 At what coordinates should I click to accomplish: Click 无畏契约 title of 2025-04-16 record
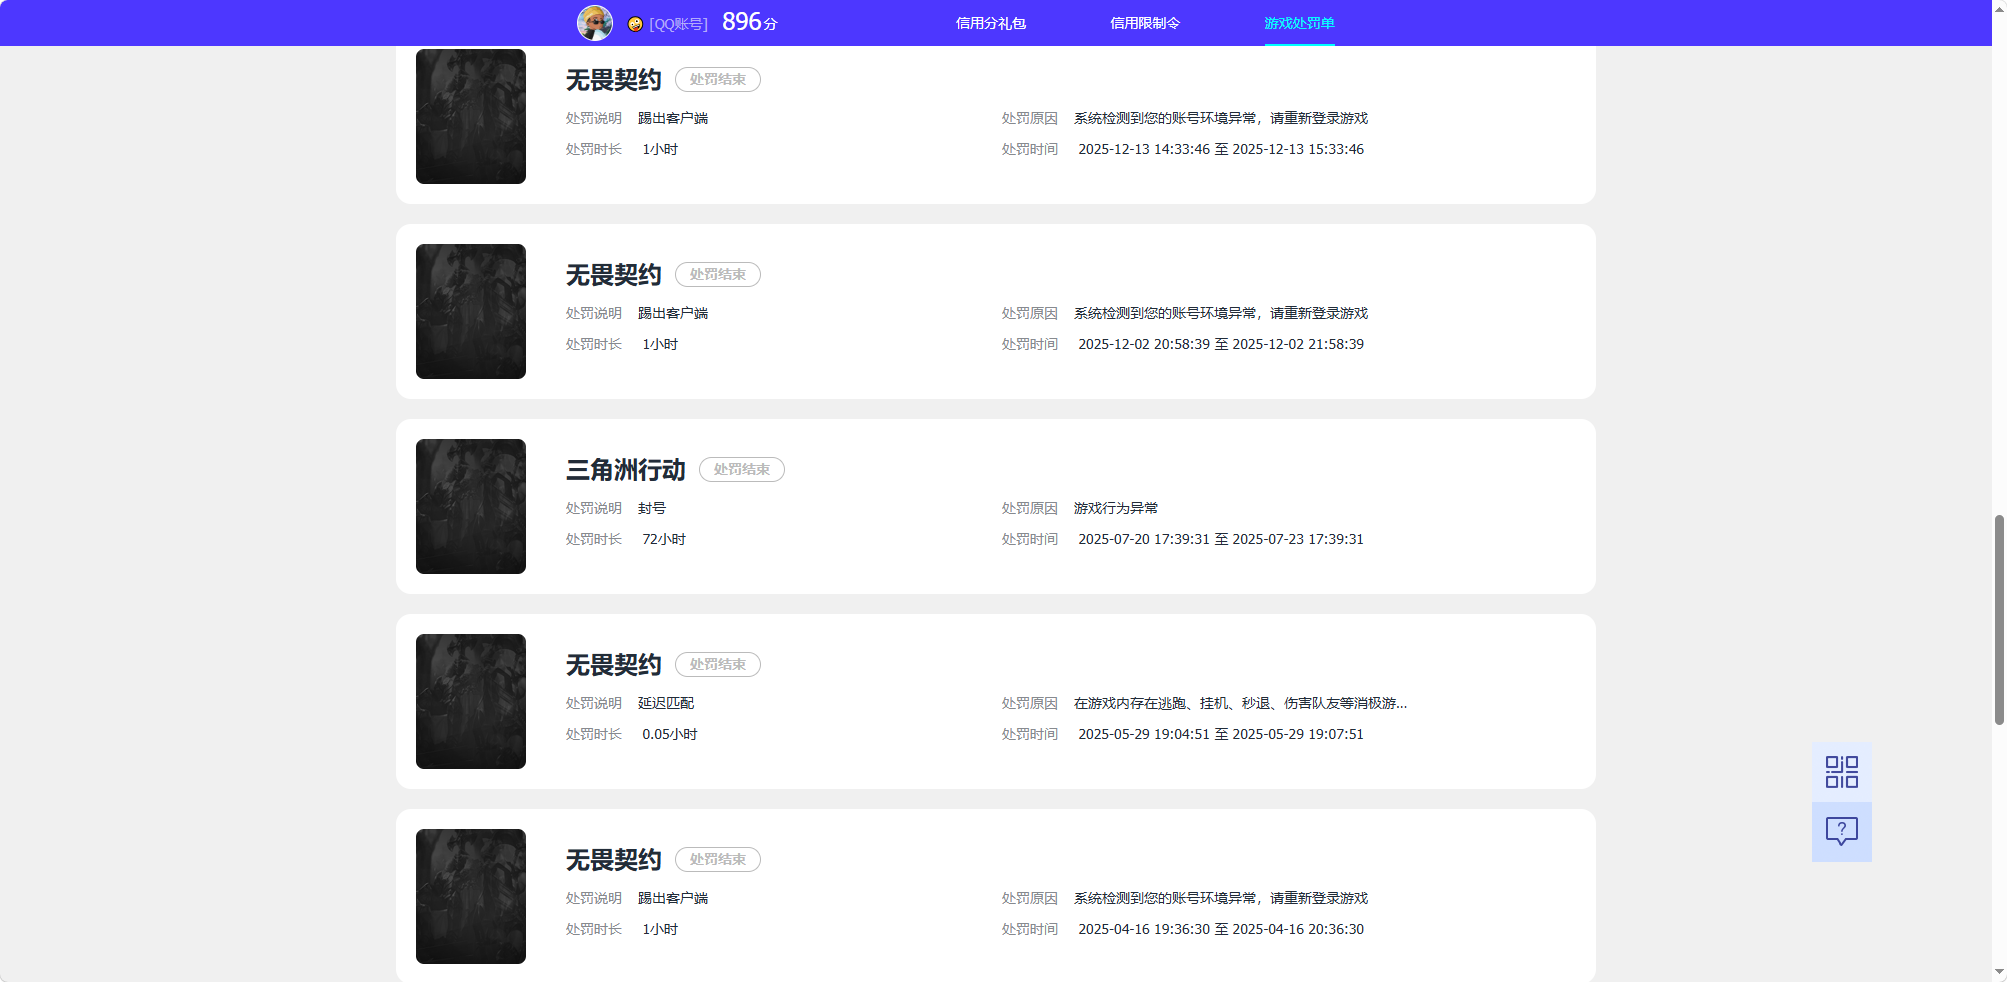tap(614, 860)
